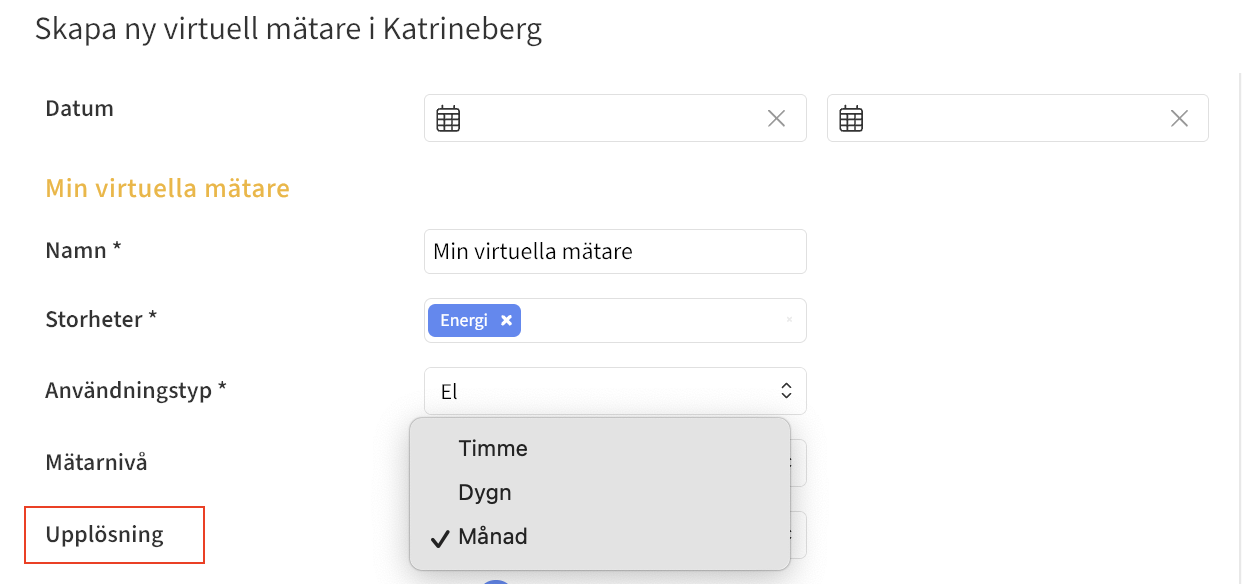Clear the first Datum field with its X
This screenshot has height=584, width=1242.
click(776, 119)
